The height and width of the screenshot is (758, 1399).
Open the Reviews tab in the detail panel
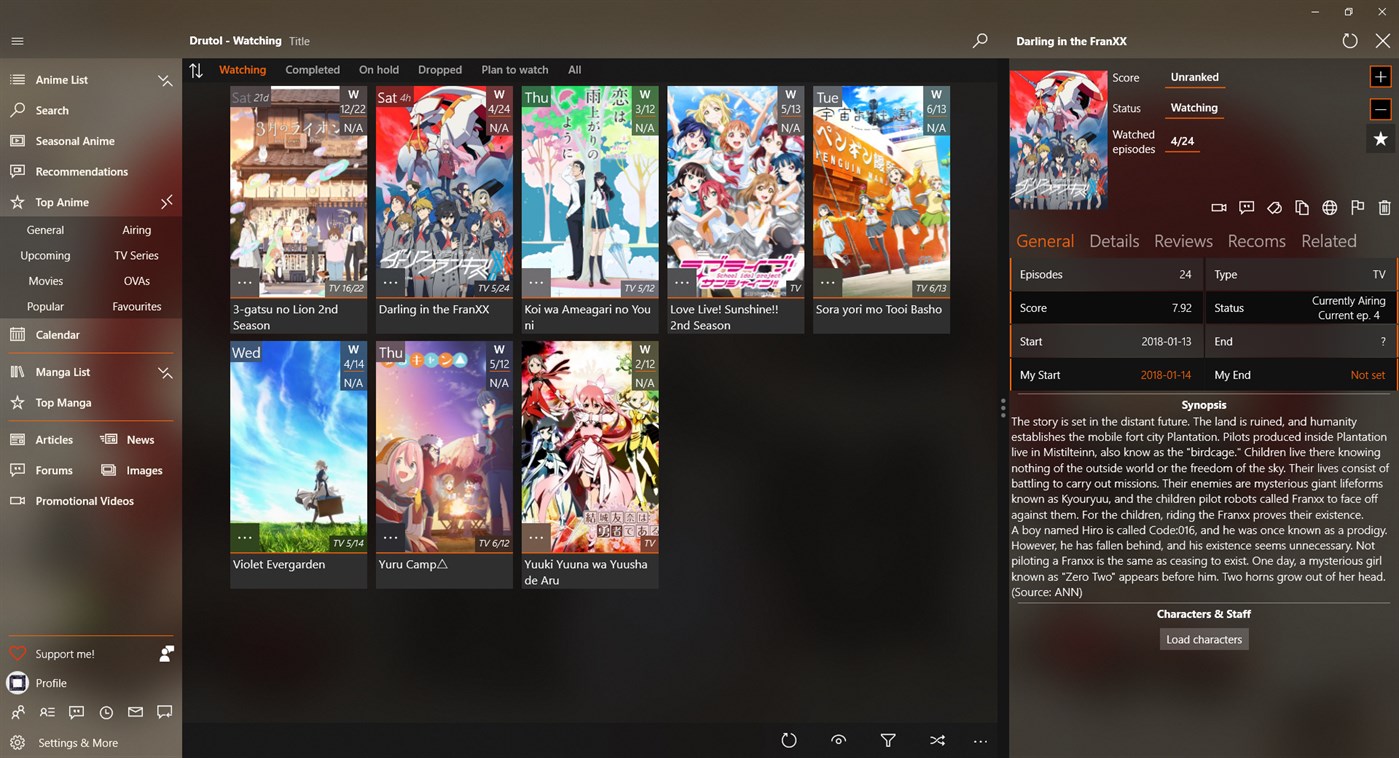click(1183, 241)
